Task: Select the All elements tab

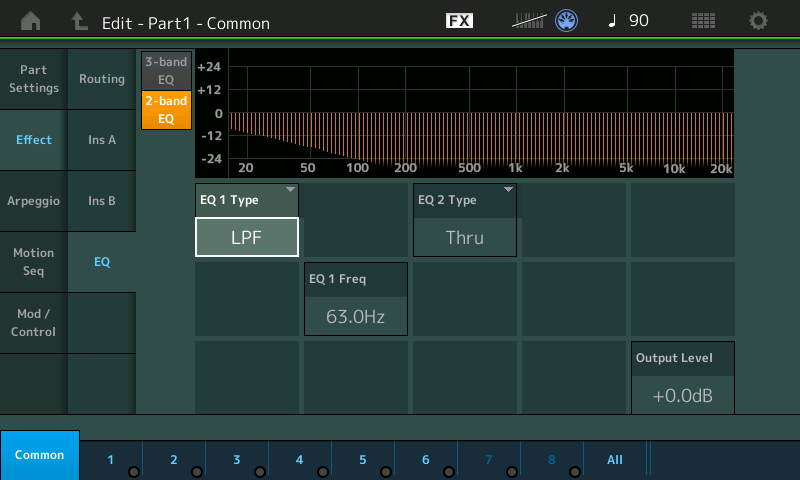Action: [x=615, y=460]
